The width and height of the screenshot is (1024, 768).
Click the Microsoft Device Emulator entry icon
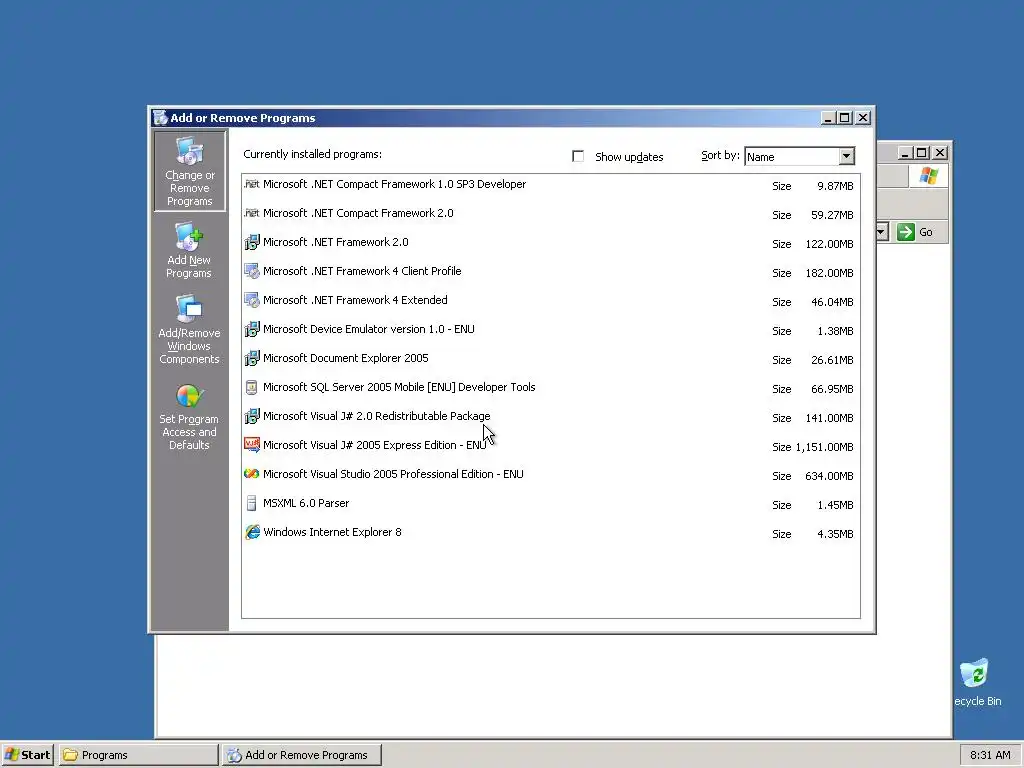(251, 329)
